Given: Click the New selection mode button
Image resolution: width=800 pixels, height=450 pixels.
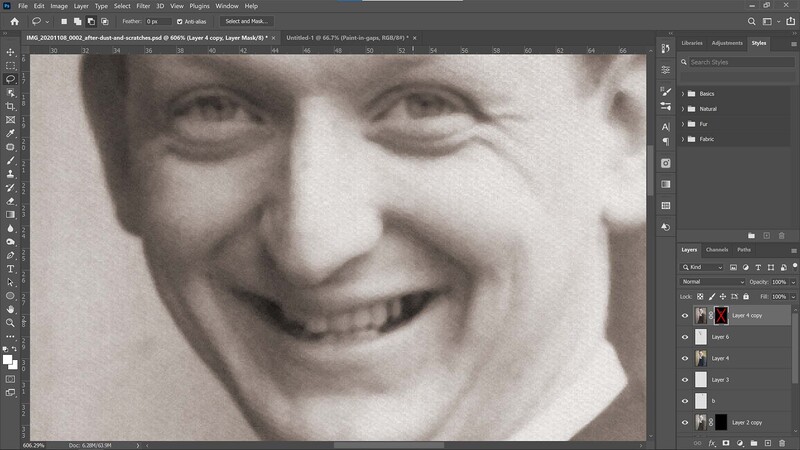Looking at the screenshot, I should tap(64, 21).
